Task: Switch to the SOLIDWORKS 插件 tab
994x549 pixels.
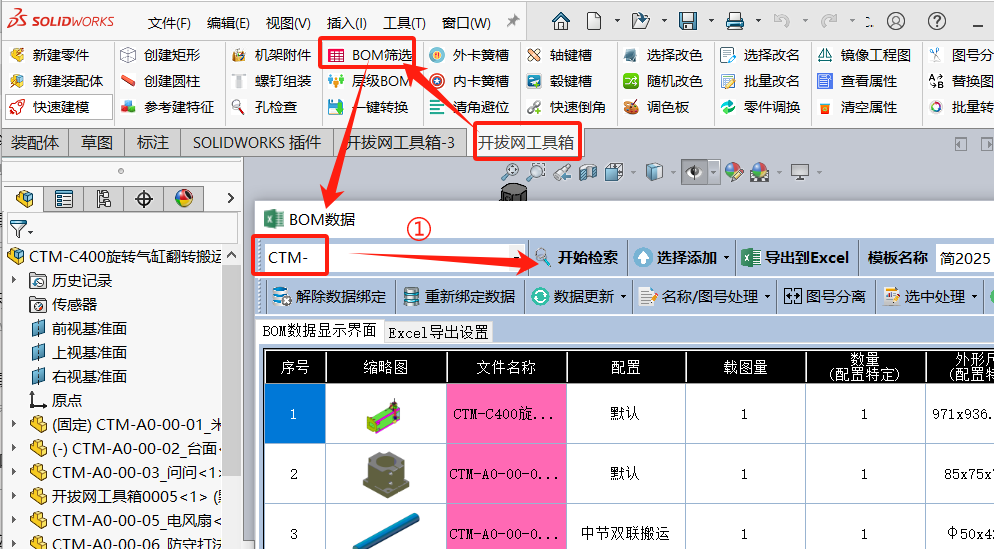Action: click(x=257, y=143)
